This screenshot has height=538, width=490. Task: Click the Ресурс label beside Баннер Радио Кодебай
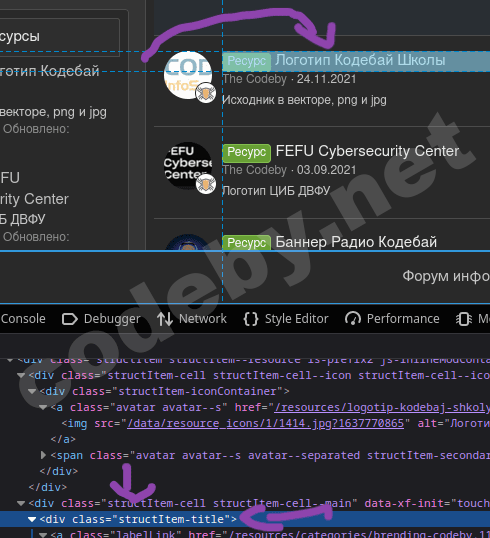coord(247,243)
